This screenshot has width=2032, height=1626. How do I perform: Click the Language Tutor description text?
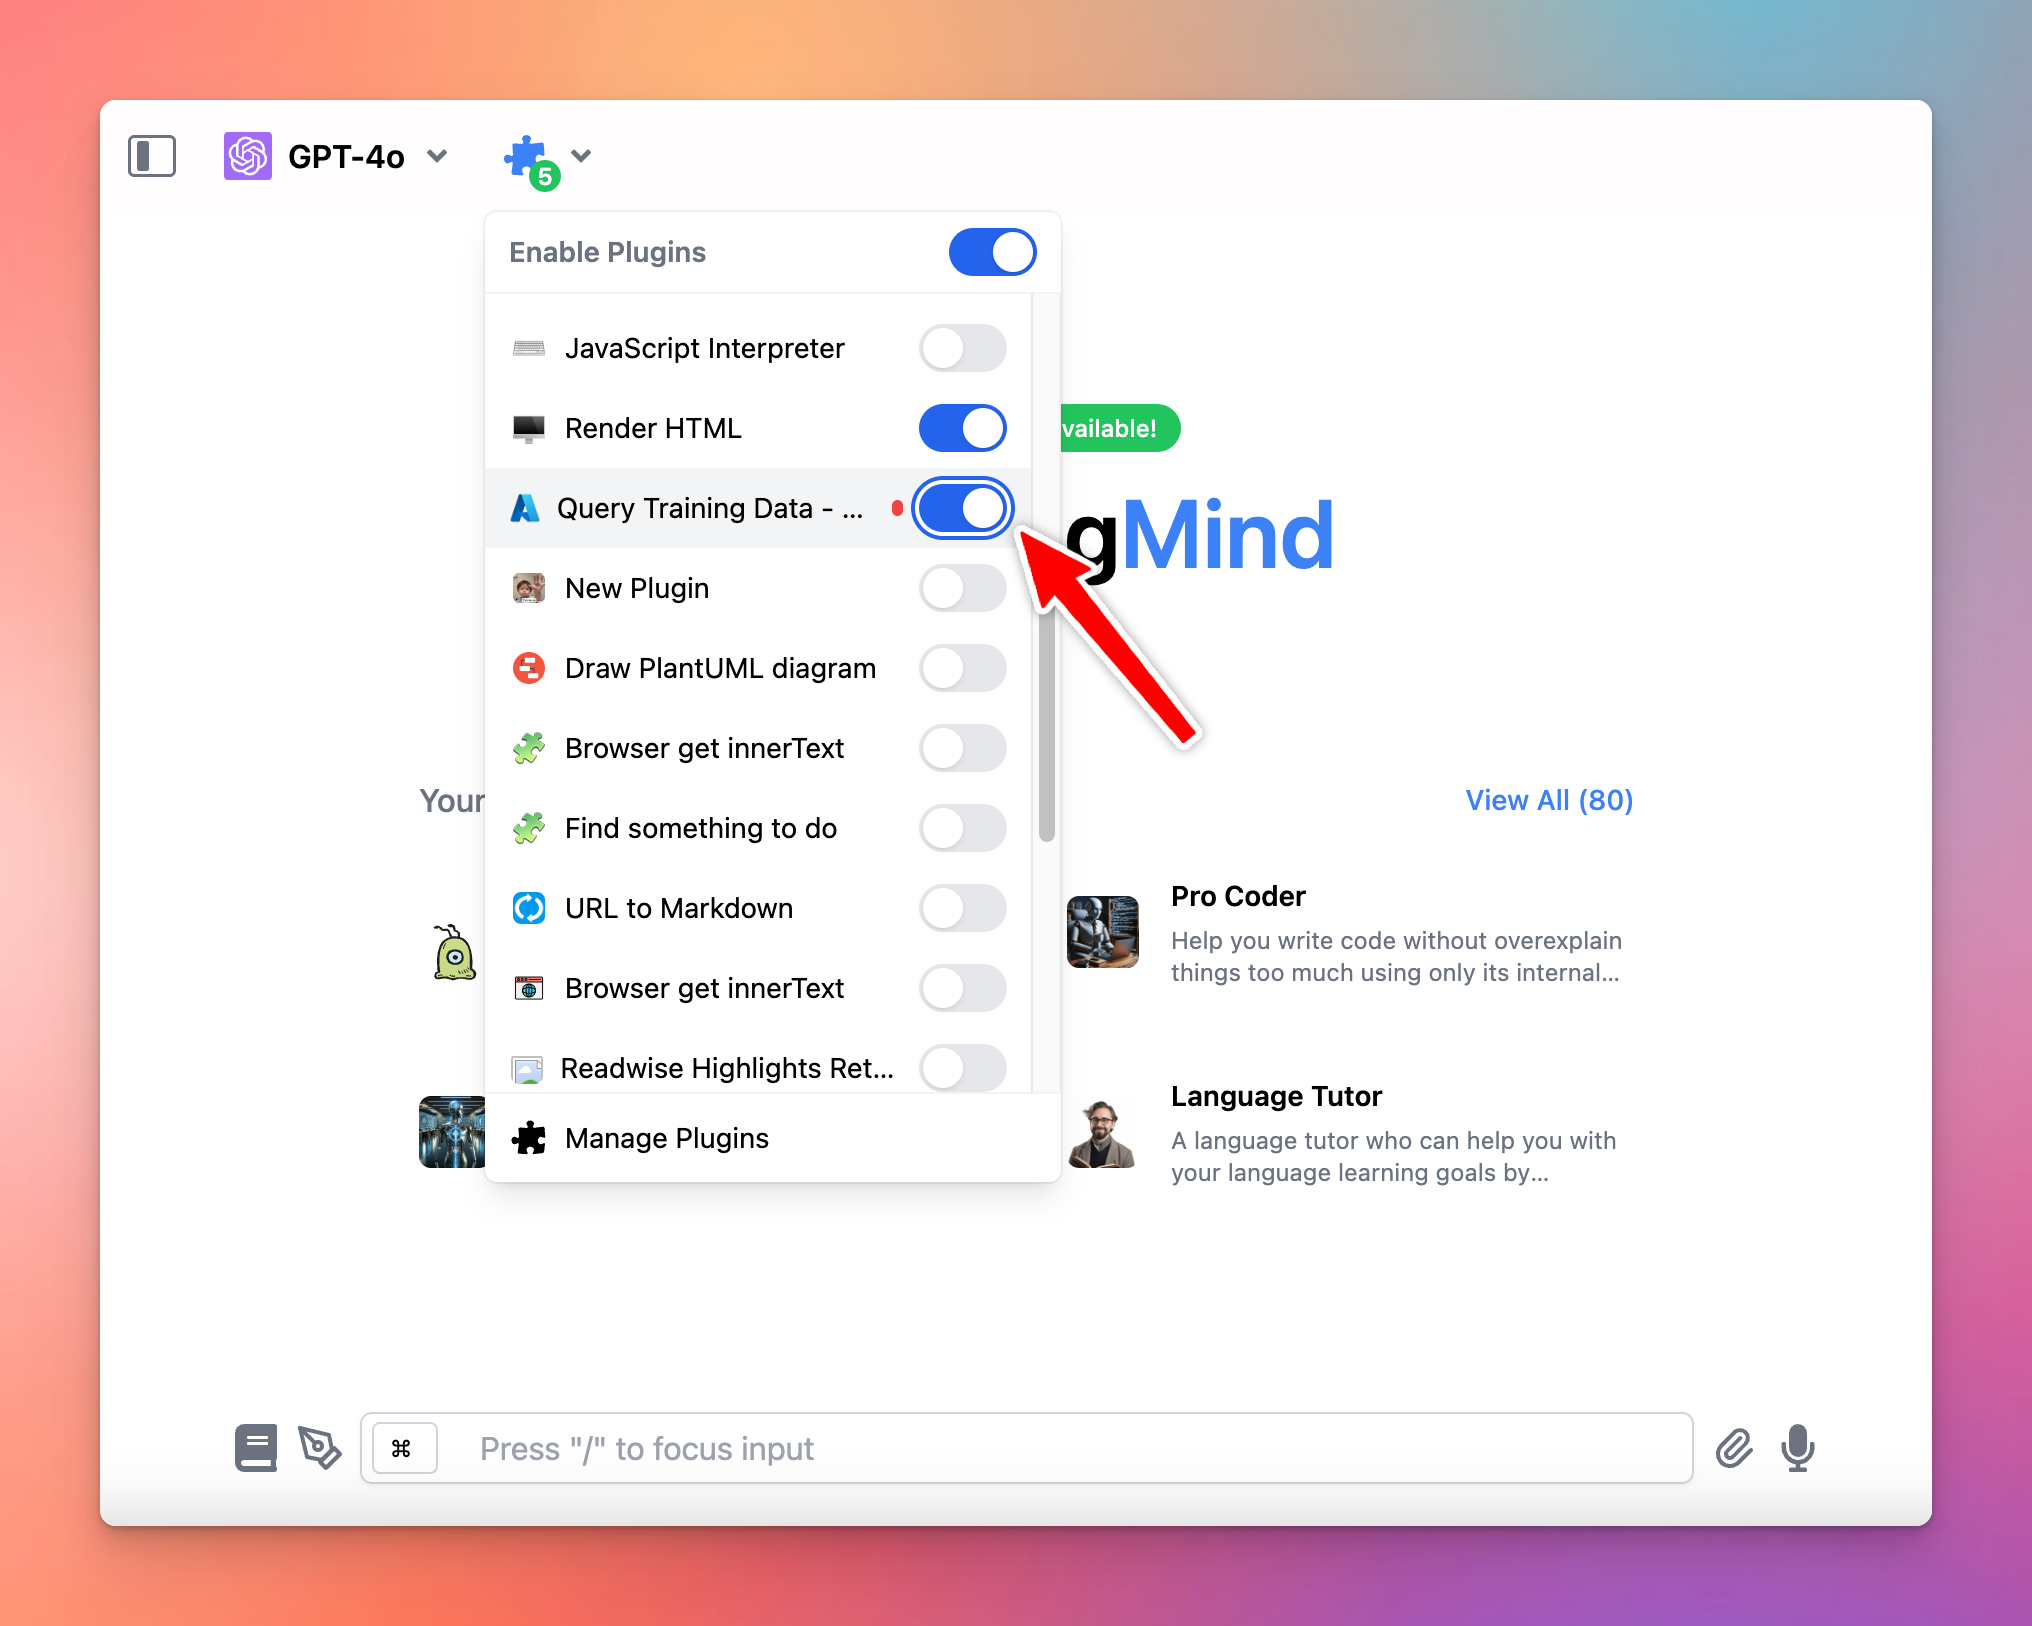coord(1393,1156)
